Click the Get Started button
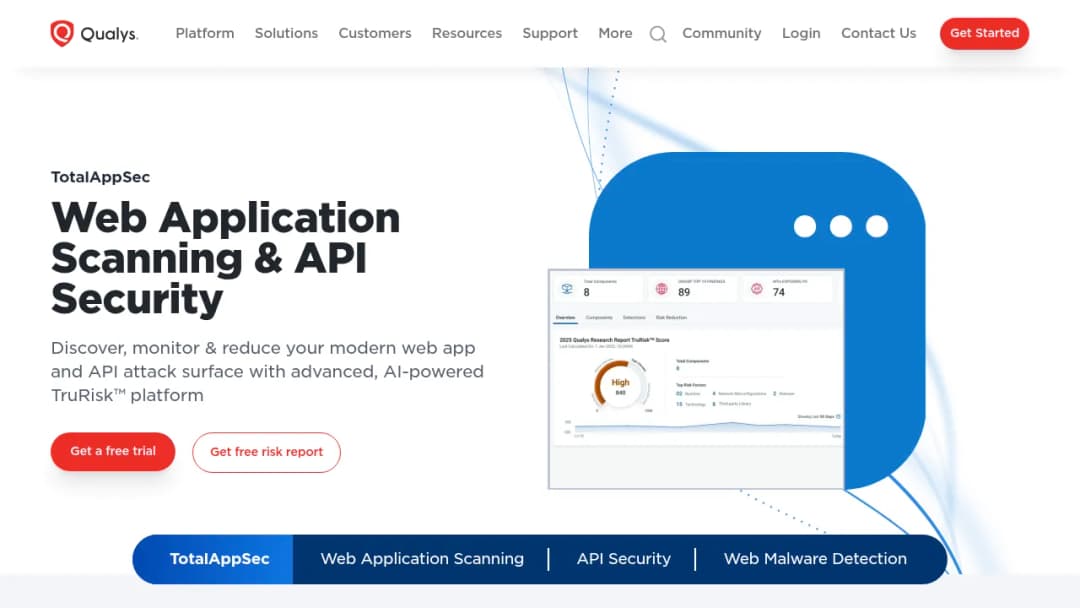This screenshot has width=1080, height=608. [x=984, y=33]
